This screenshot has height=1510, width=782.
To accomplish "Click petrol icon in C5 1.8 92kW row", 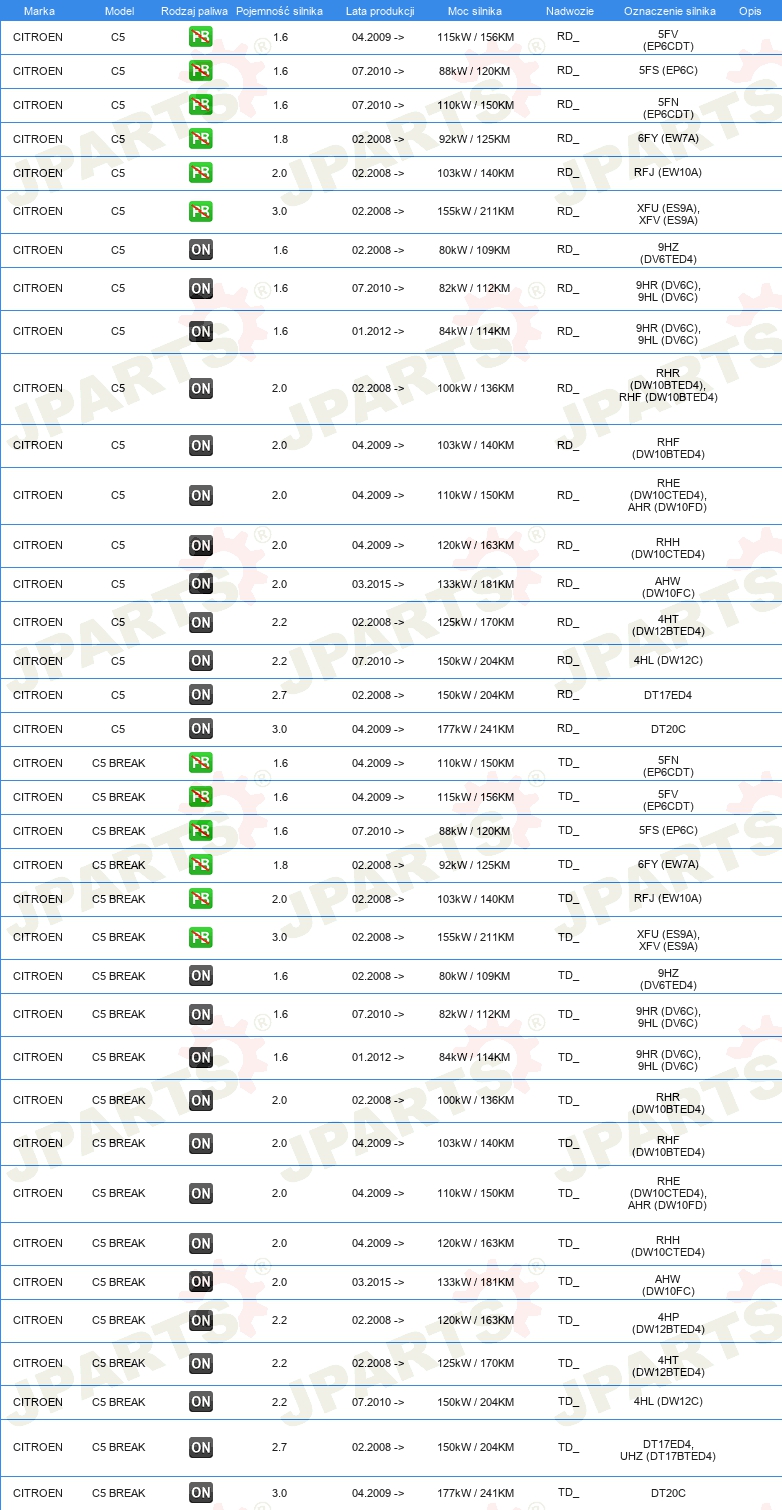I will tap(200, 139).
